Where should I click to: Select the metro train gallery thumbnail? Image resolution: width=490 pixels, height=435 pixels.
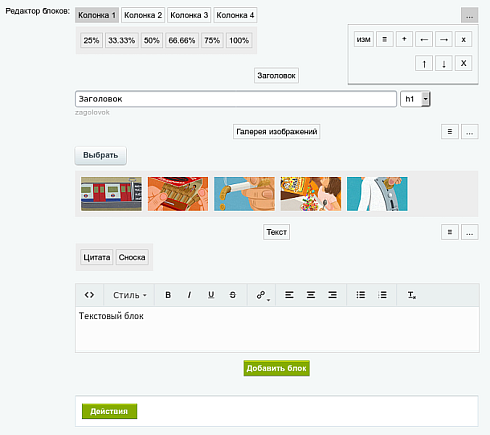111,194
